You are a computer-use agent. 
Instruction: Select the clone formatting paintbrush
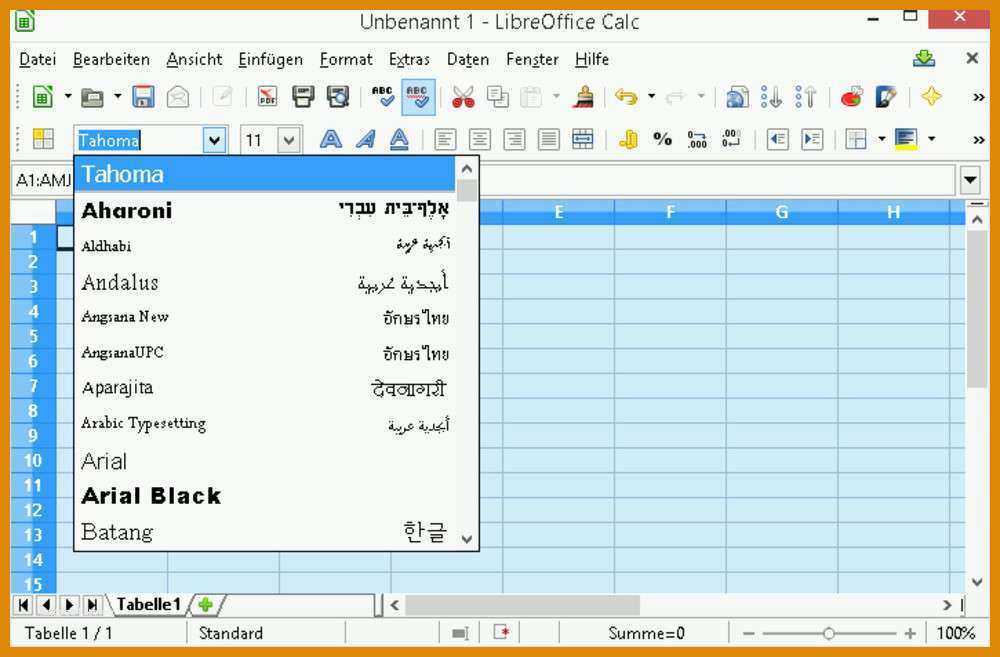[584, 97]
